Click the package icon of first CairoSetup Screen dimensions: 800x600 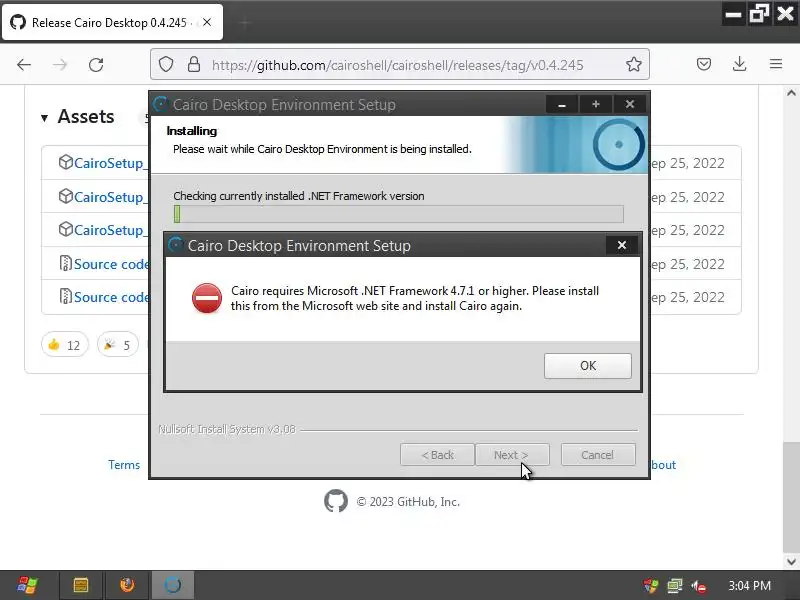coord(65,162)
